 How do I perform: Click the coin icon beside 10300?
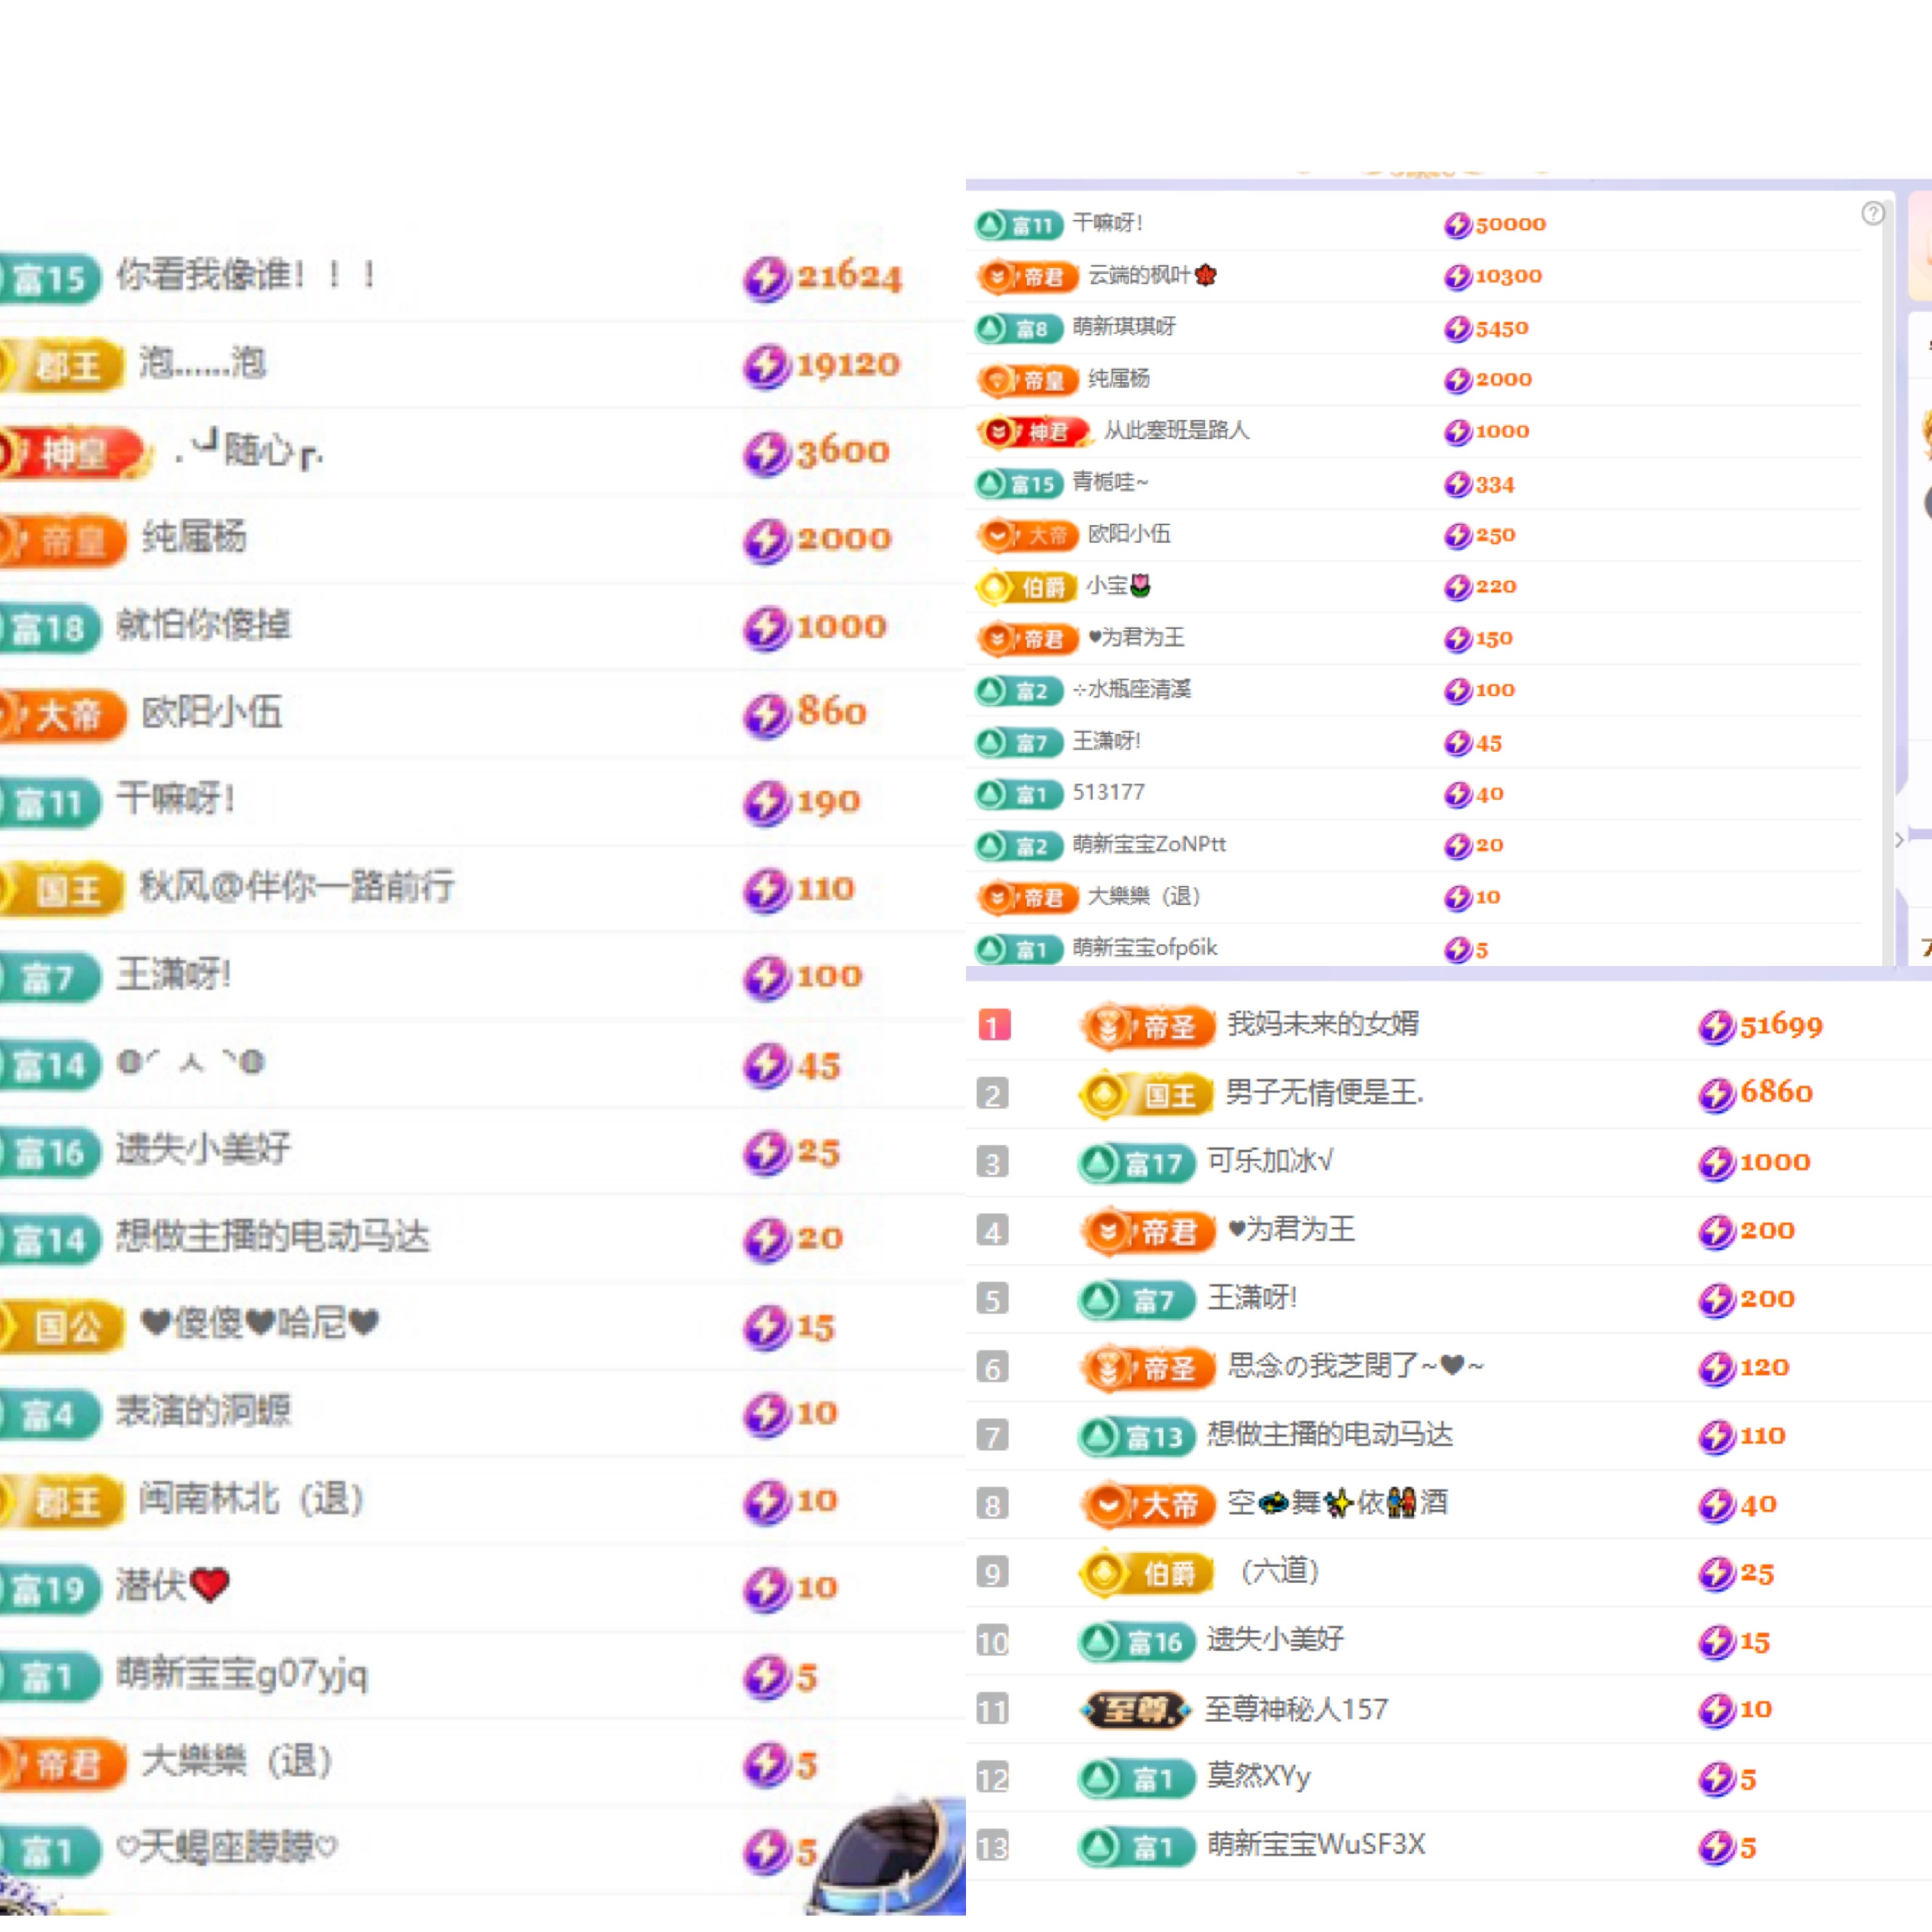1458,277
